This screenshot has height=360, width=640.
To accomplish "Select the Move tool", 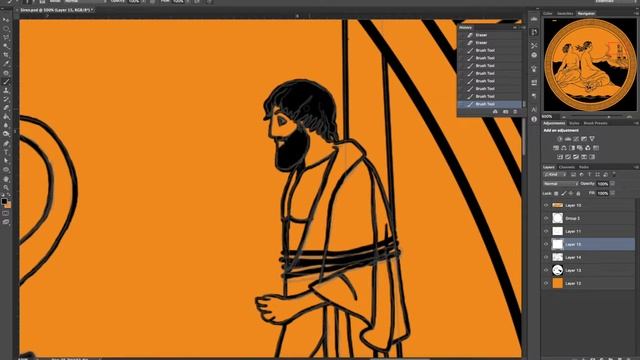I will click(6, 20).
